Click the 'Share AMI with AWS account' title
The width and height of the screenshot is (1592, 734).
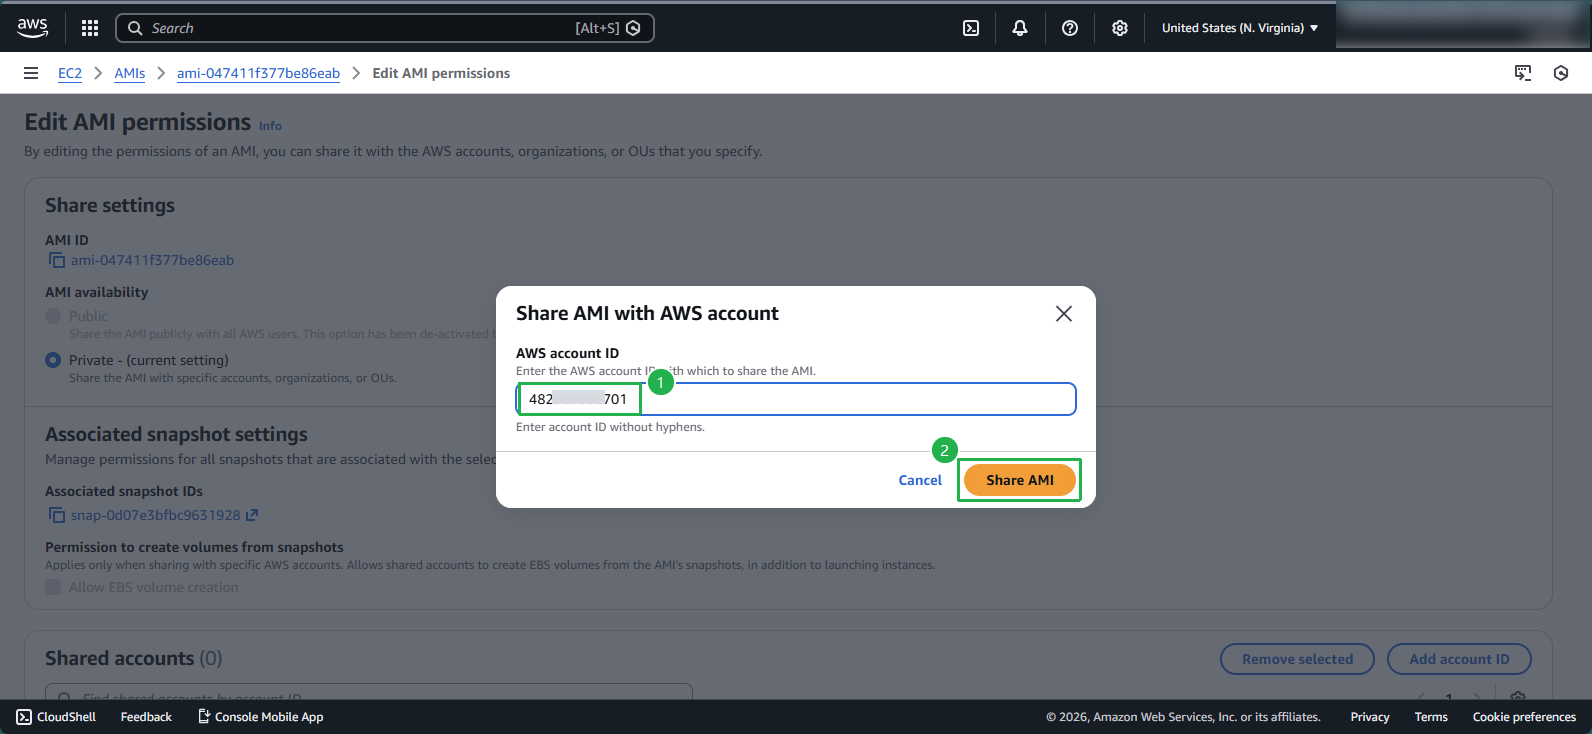pyautogui.click(x=647, y=313)
